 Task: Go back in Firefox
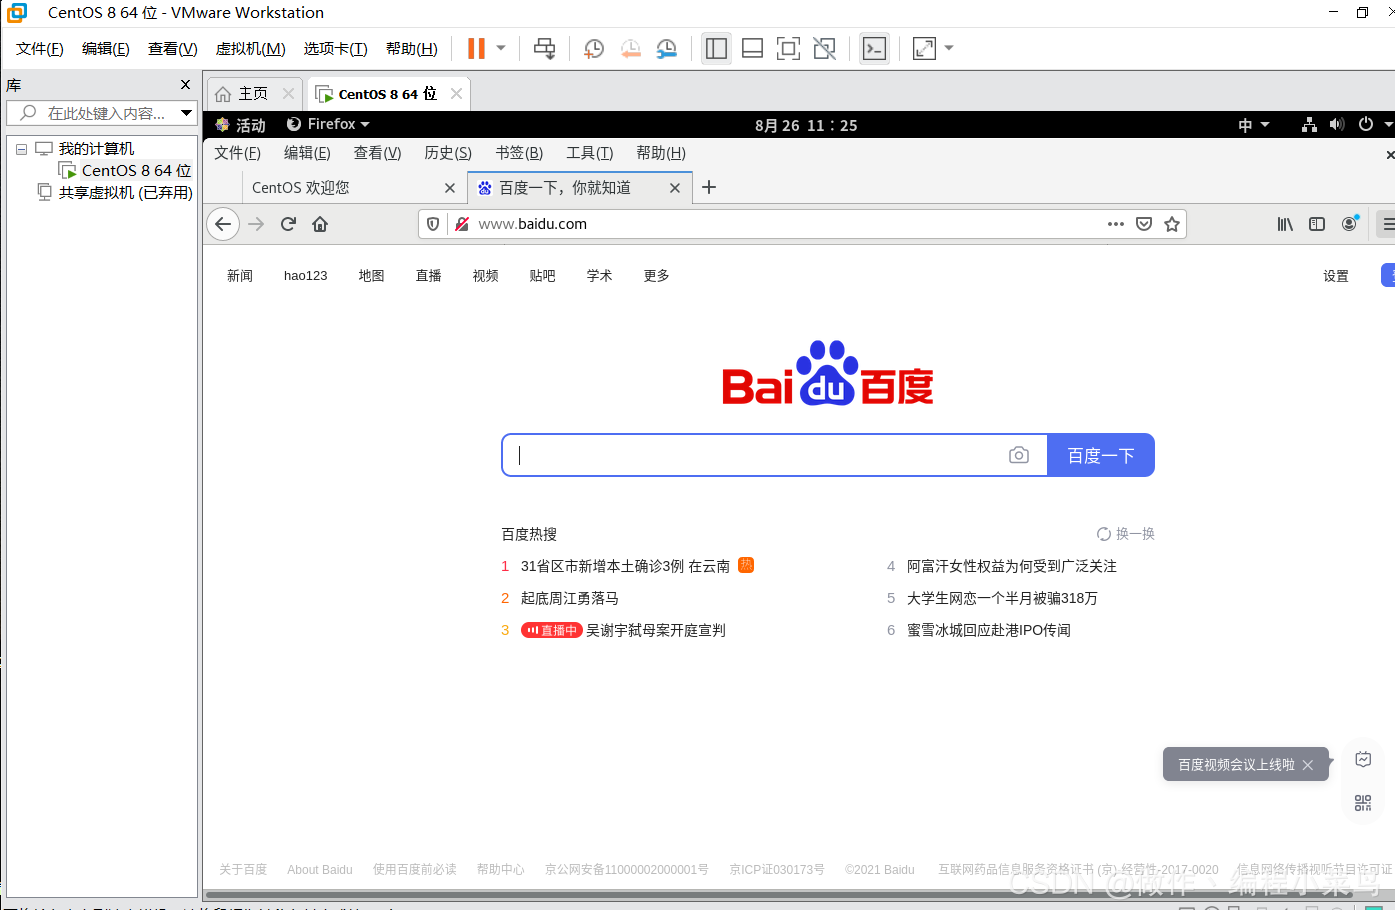(x=223, y=224)
